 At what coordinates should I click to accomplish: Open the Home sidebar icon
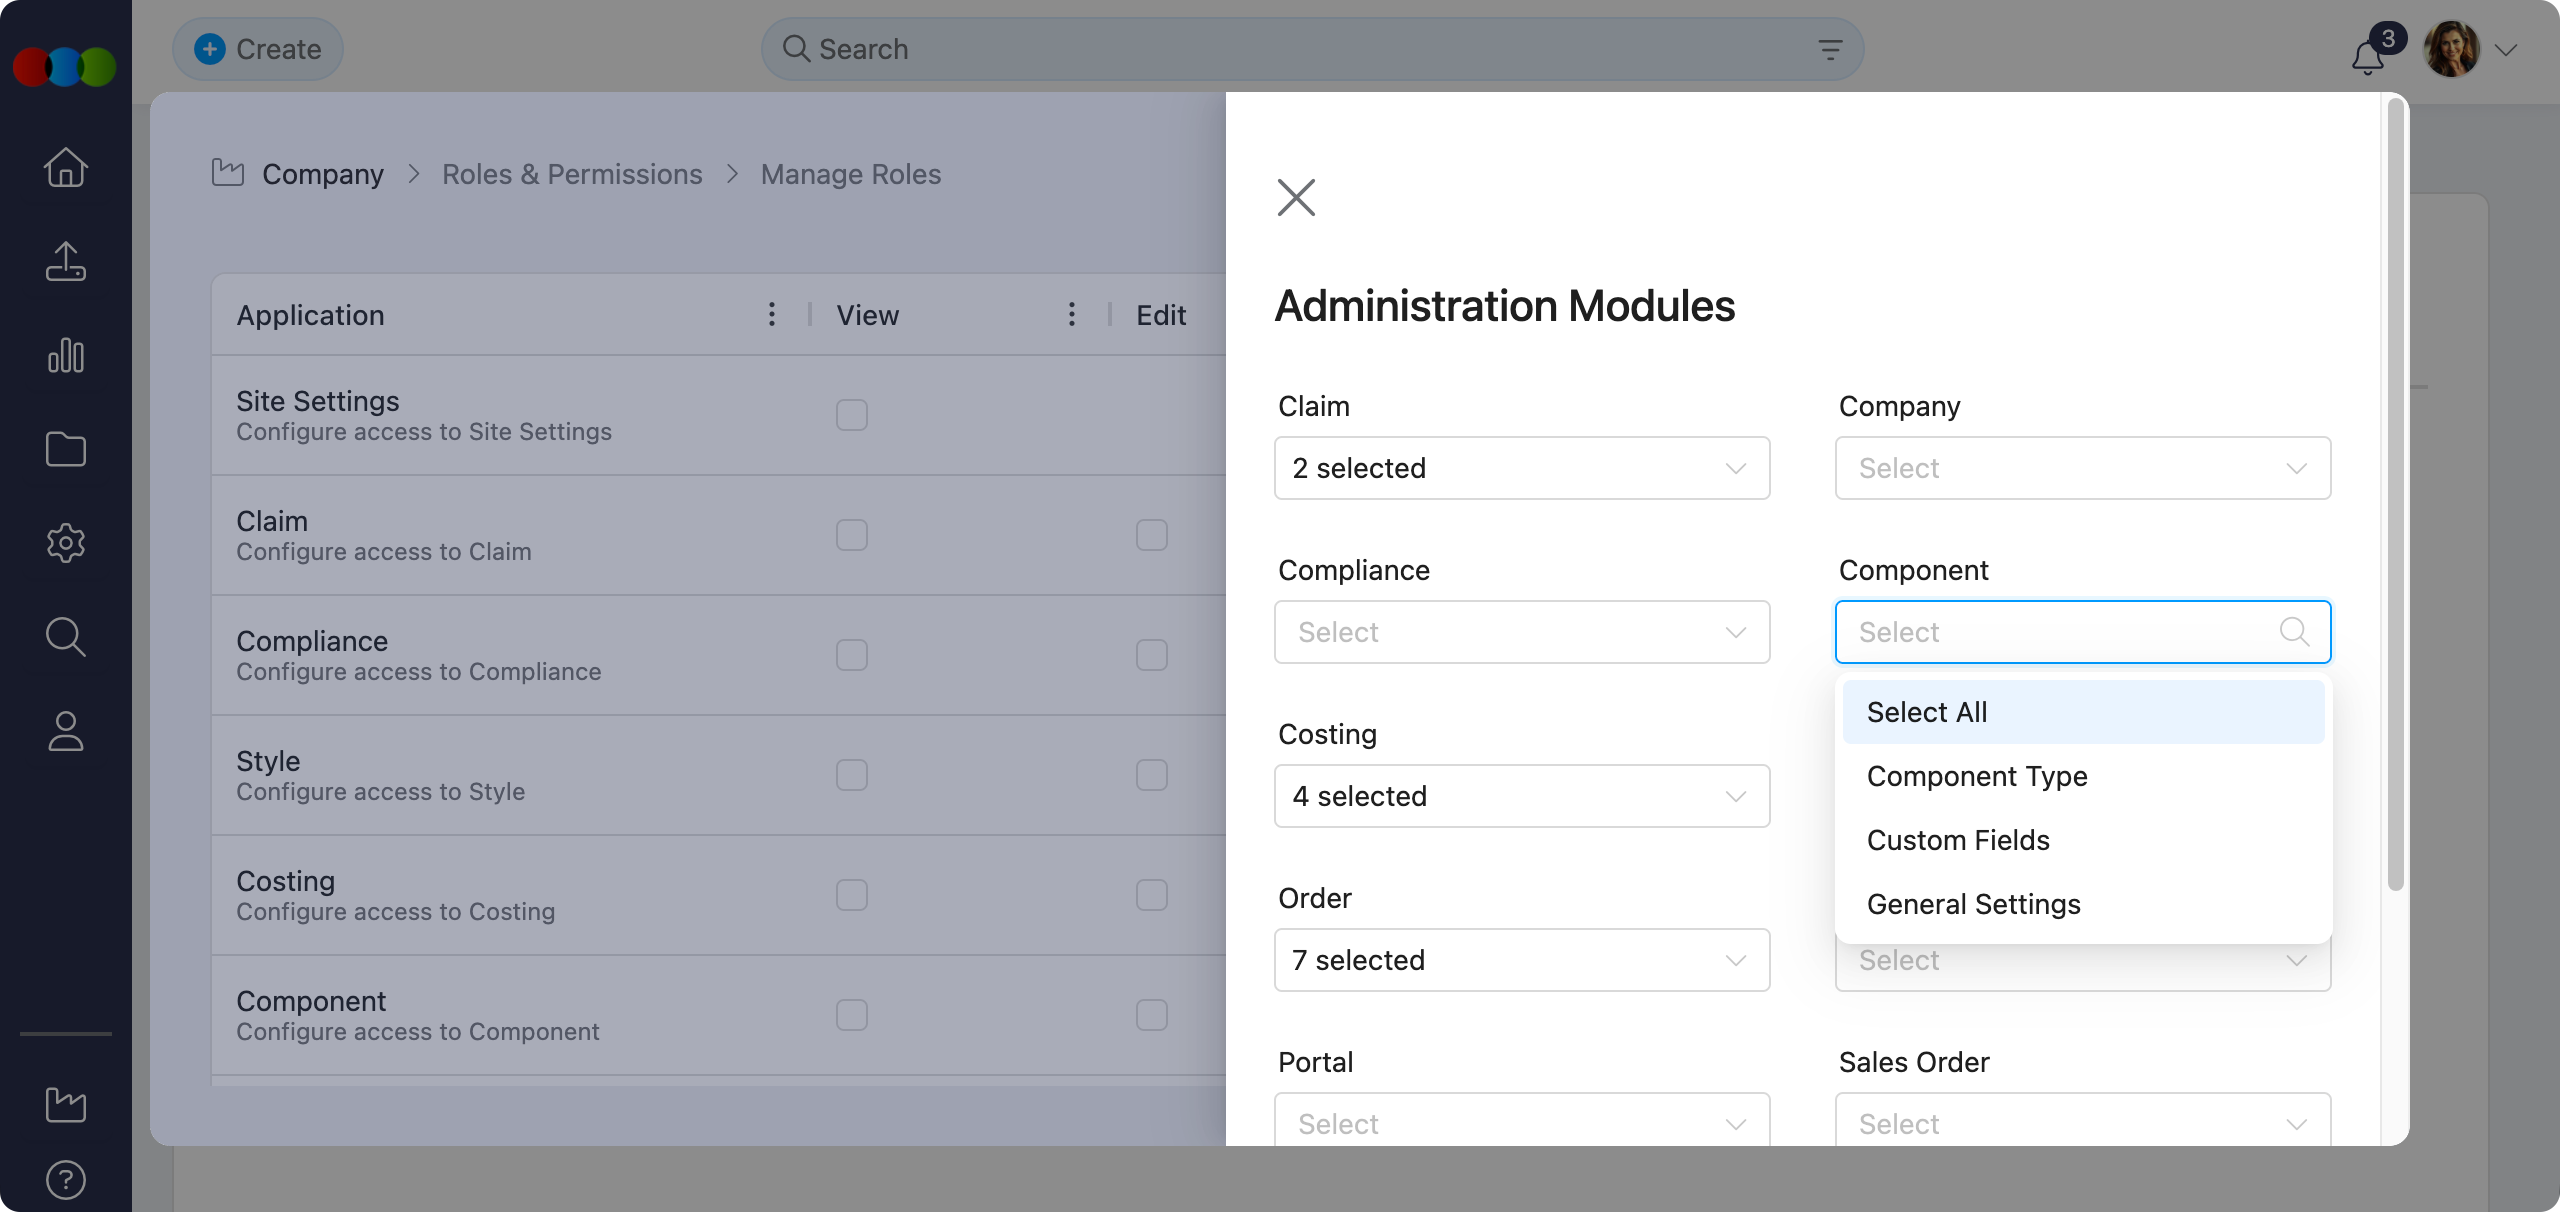click(64, 167)
